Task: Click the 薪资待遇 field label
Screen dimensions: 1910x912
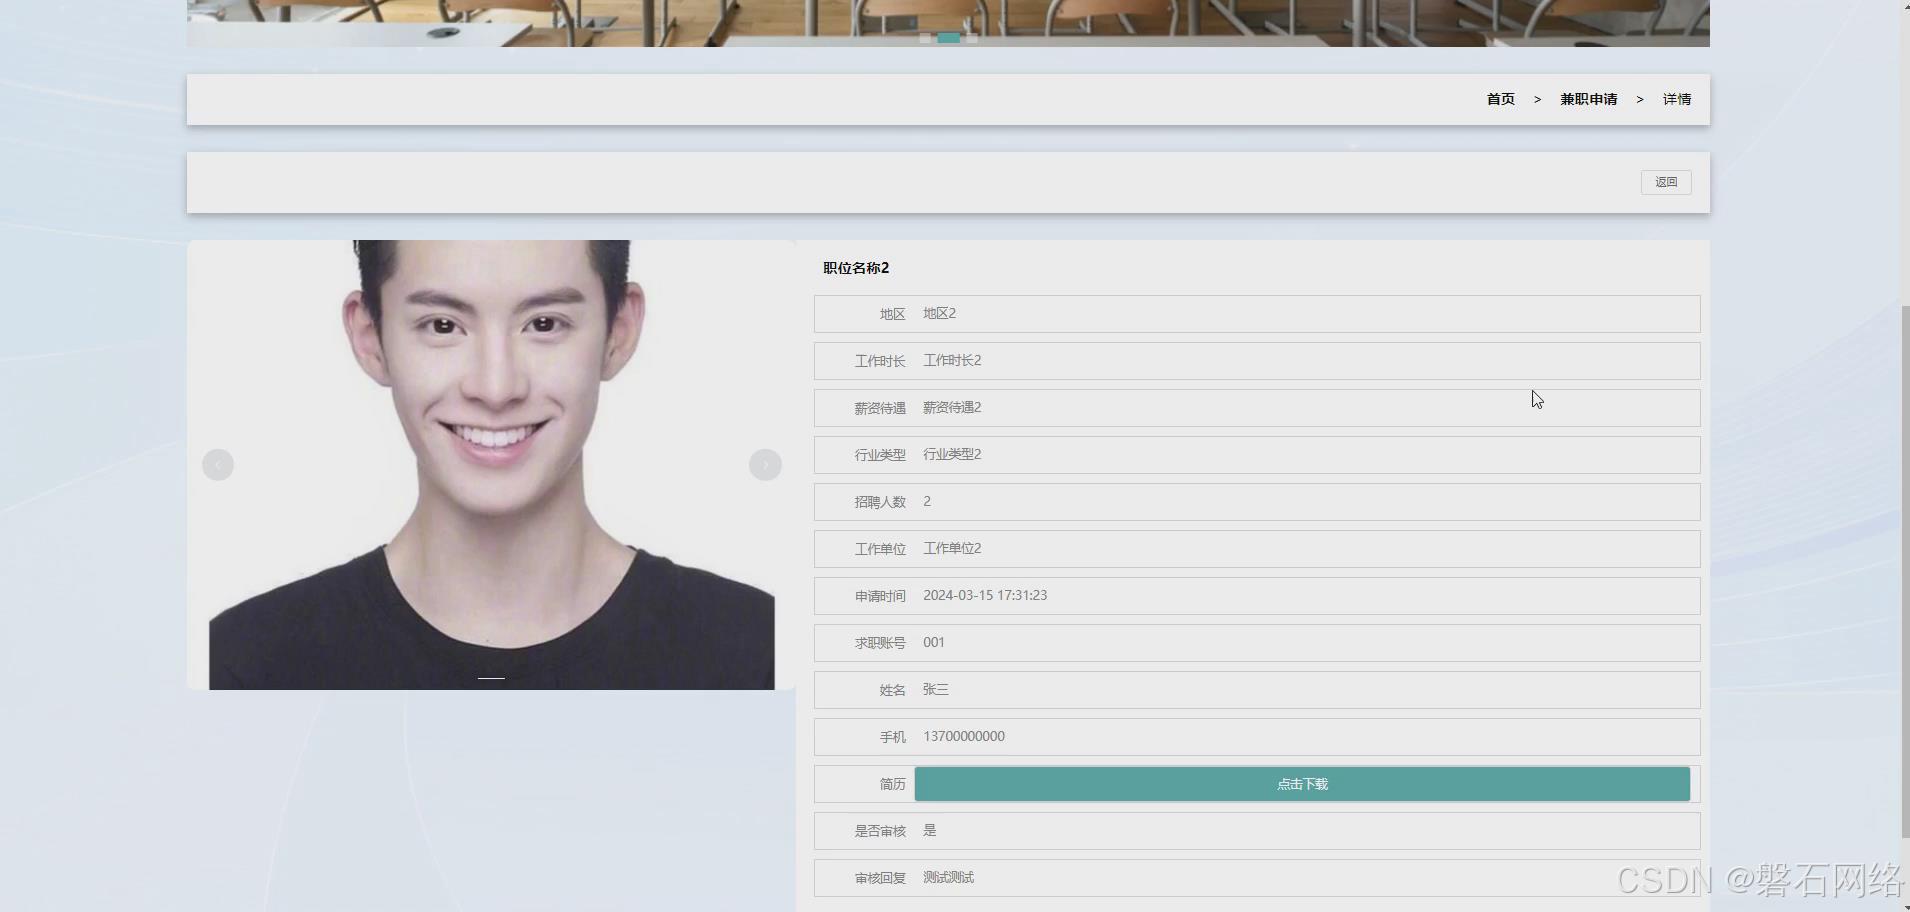Action: (880, 409)
